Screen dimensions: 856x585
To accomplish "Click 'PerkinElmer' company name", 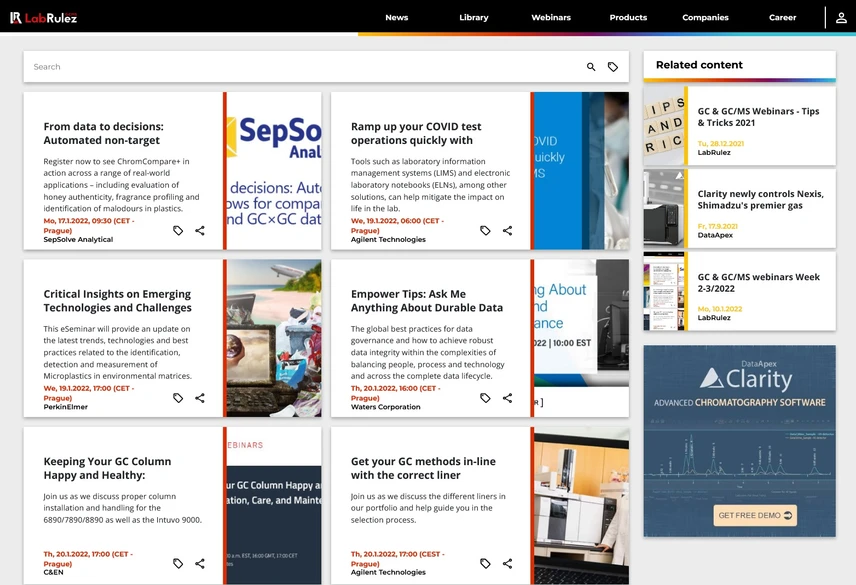I will [x=66, y=407].
